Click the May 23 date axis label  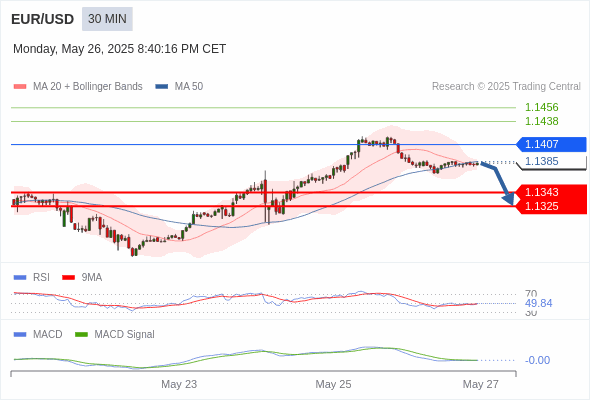tap(179, 384)
